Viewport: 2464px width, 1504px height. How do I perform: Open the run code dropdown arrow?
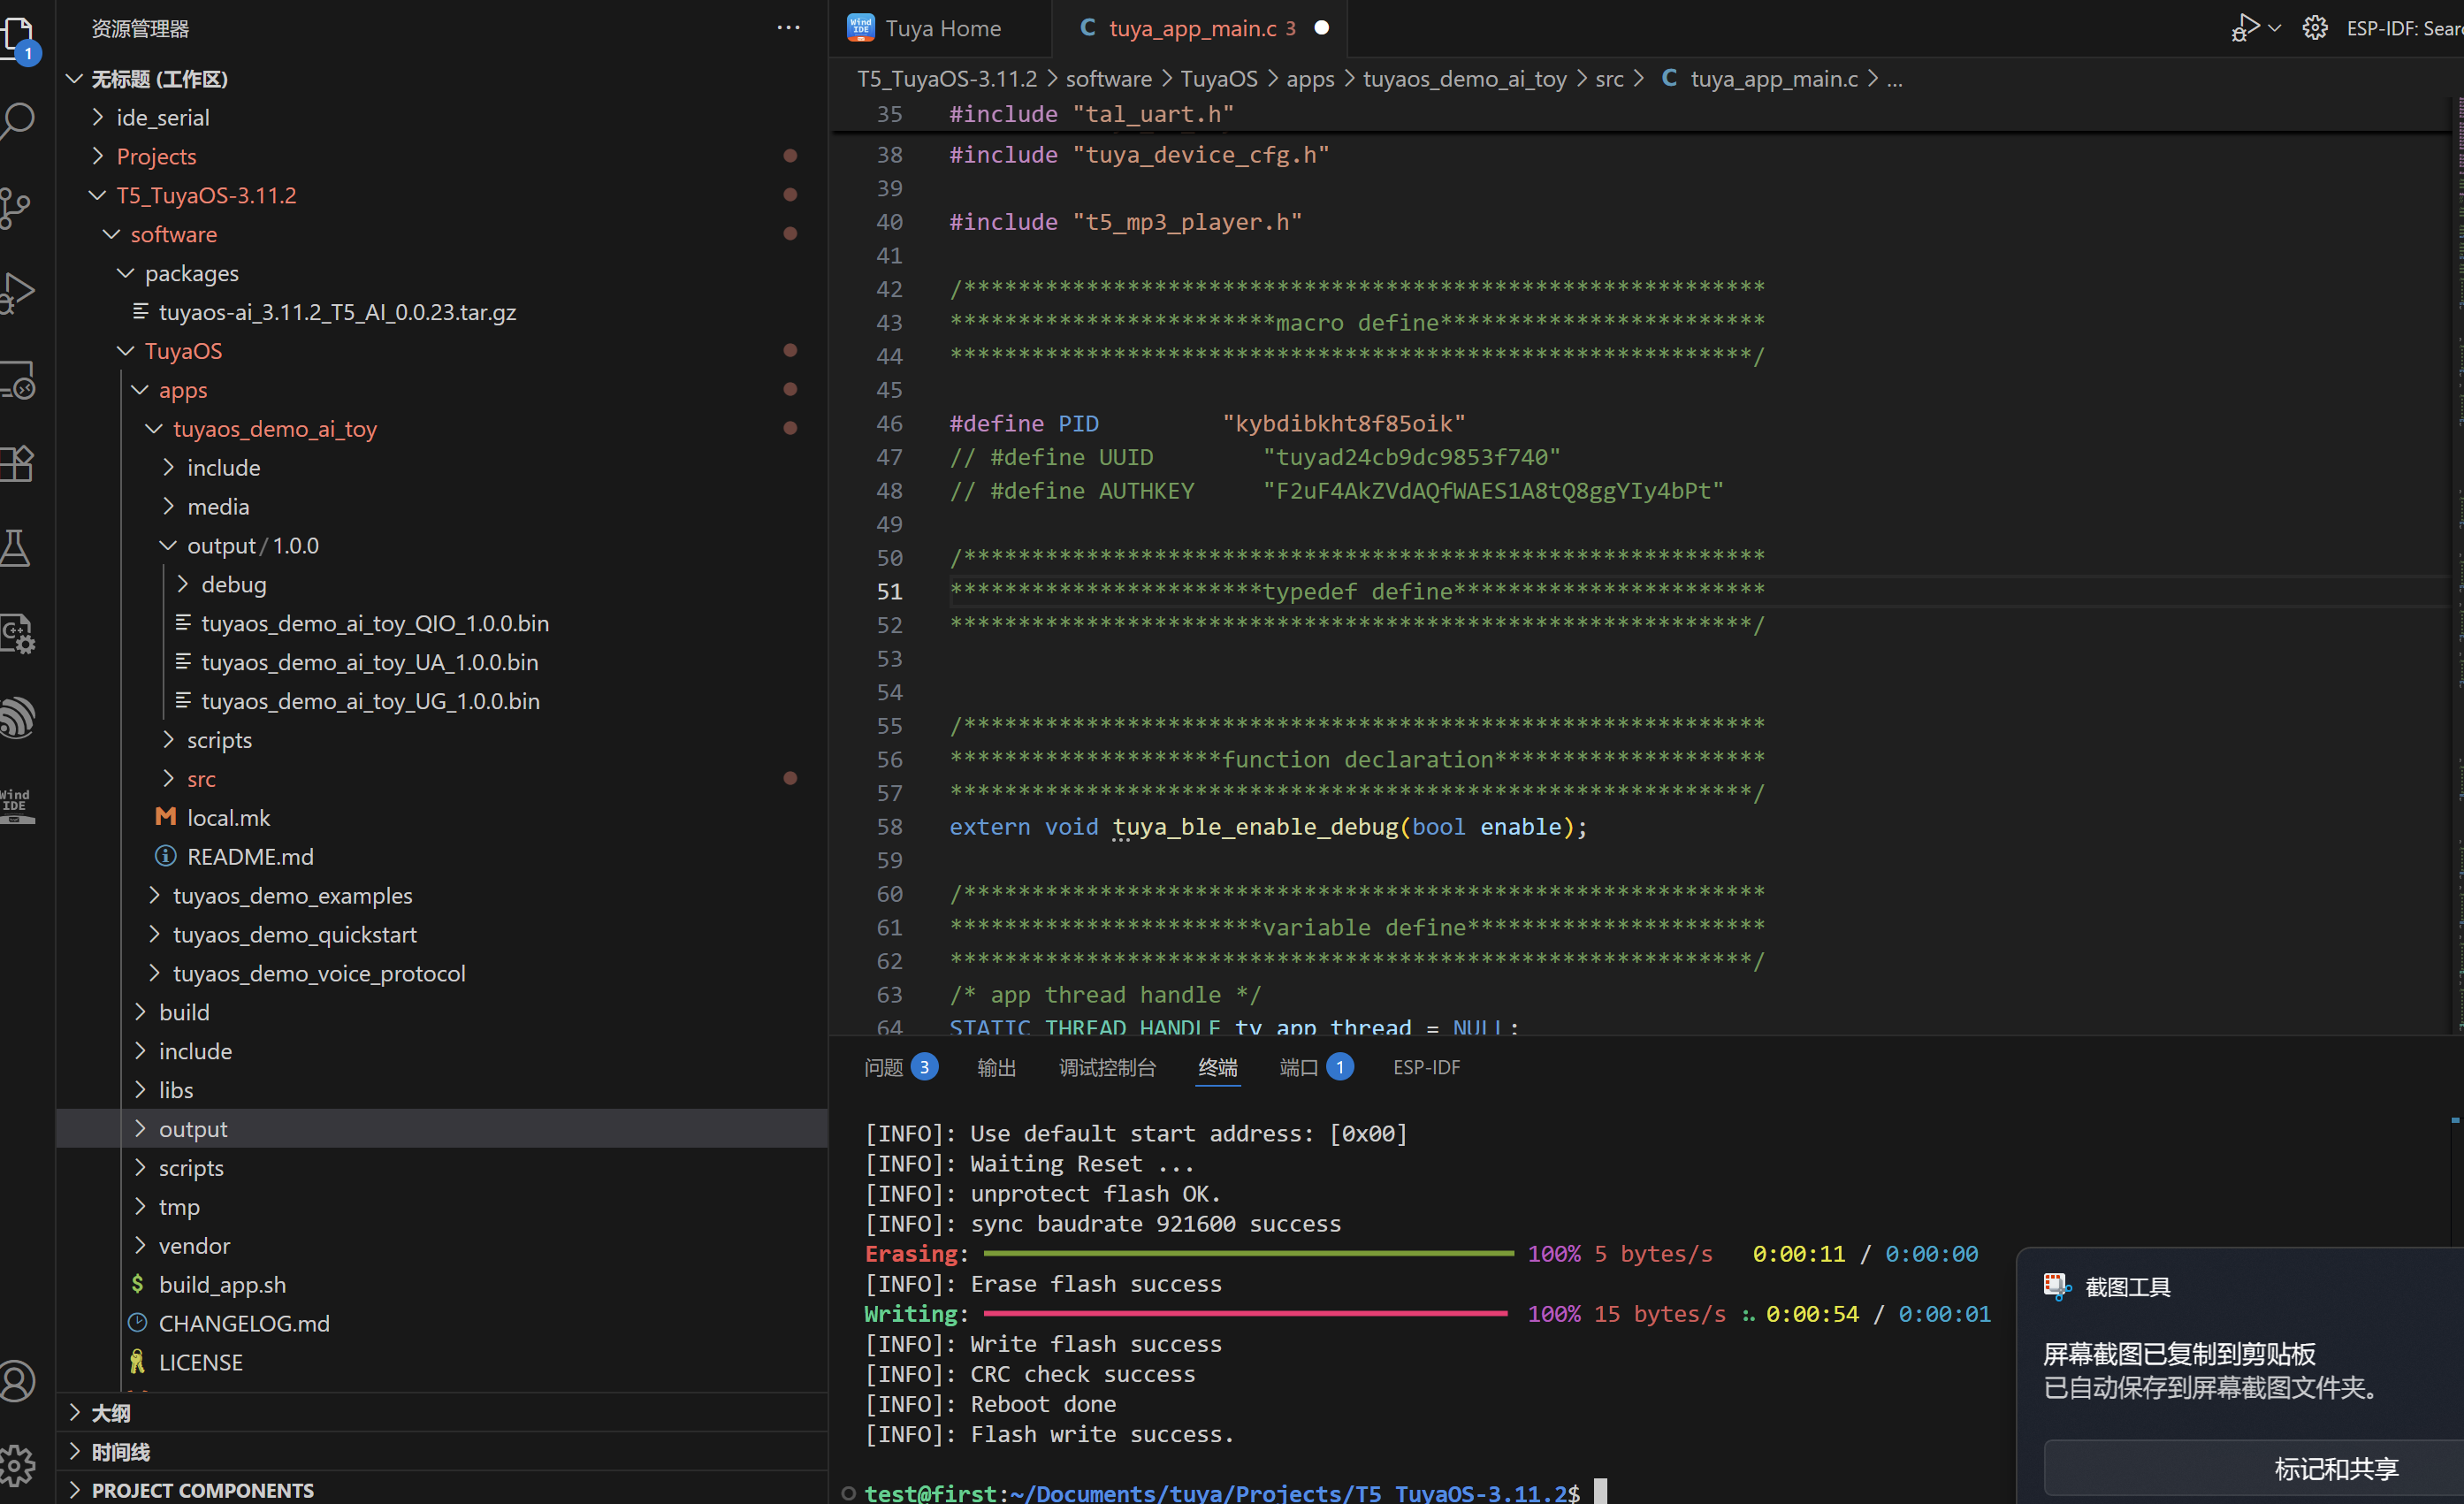click(x=2275, y=28)
